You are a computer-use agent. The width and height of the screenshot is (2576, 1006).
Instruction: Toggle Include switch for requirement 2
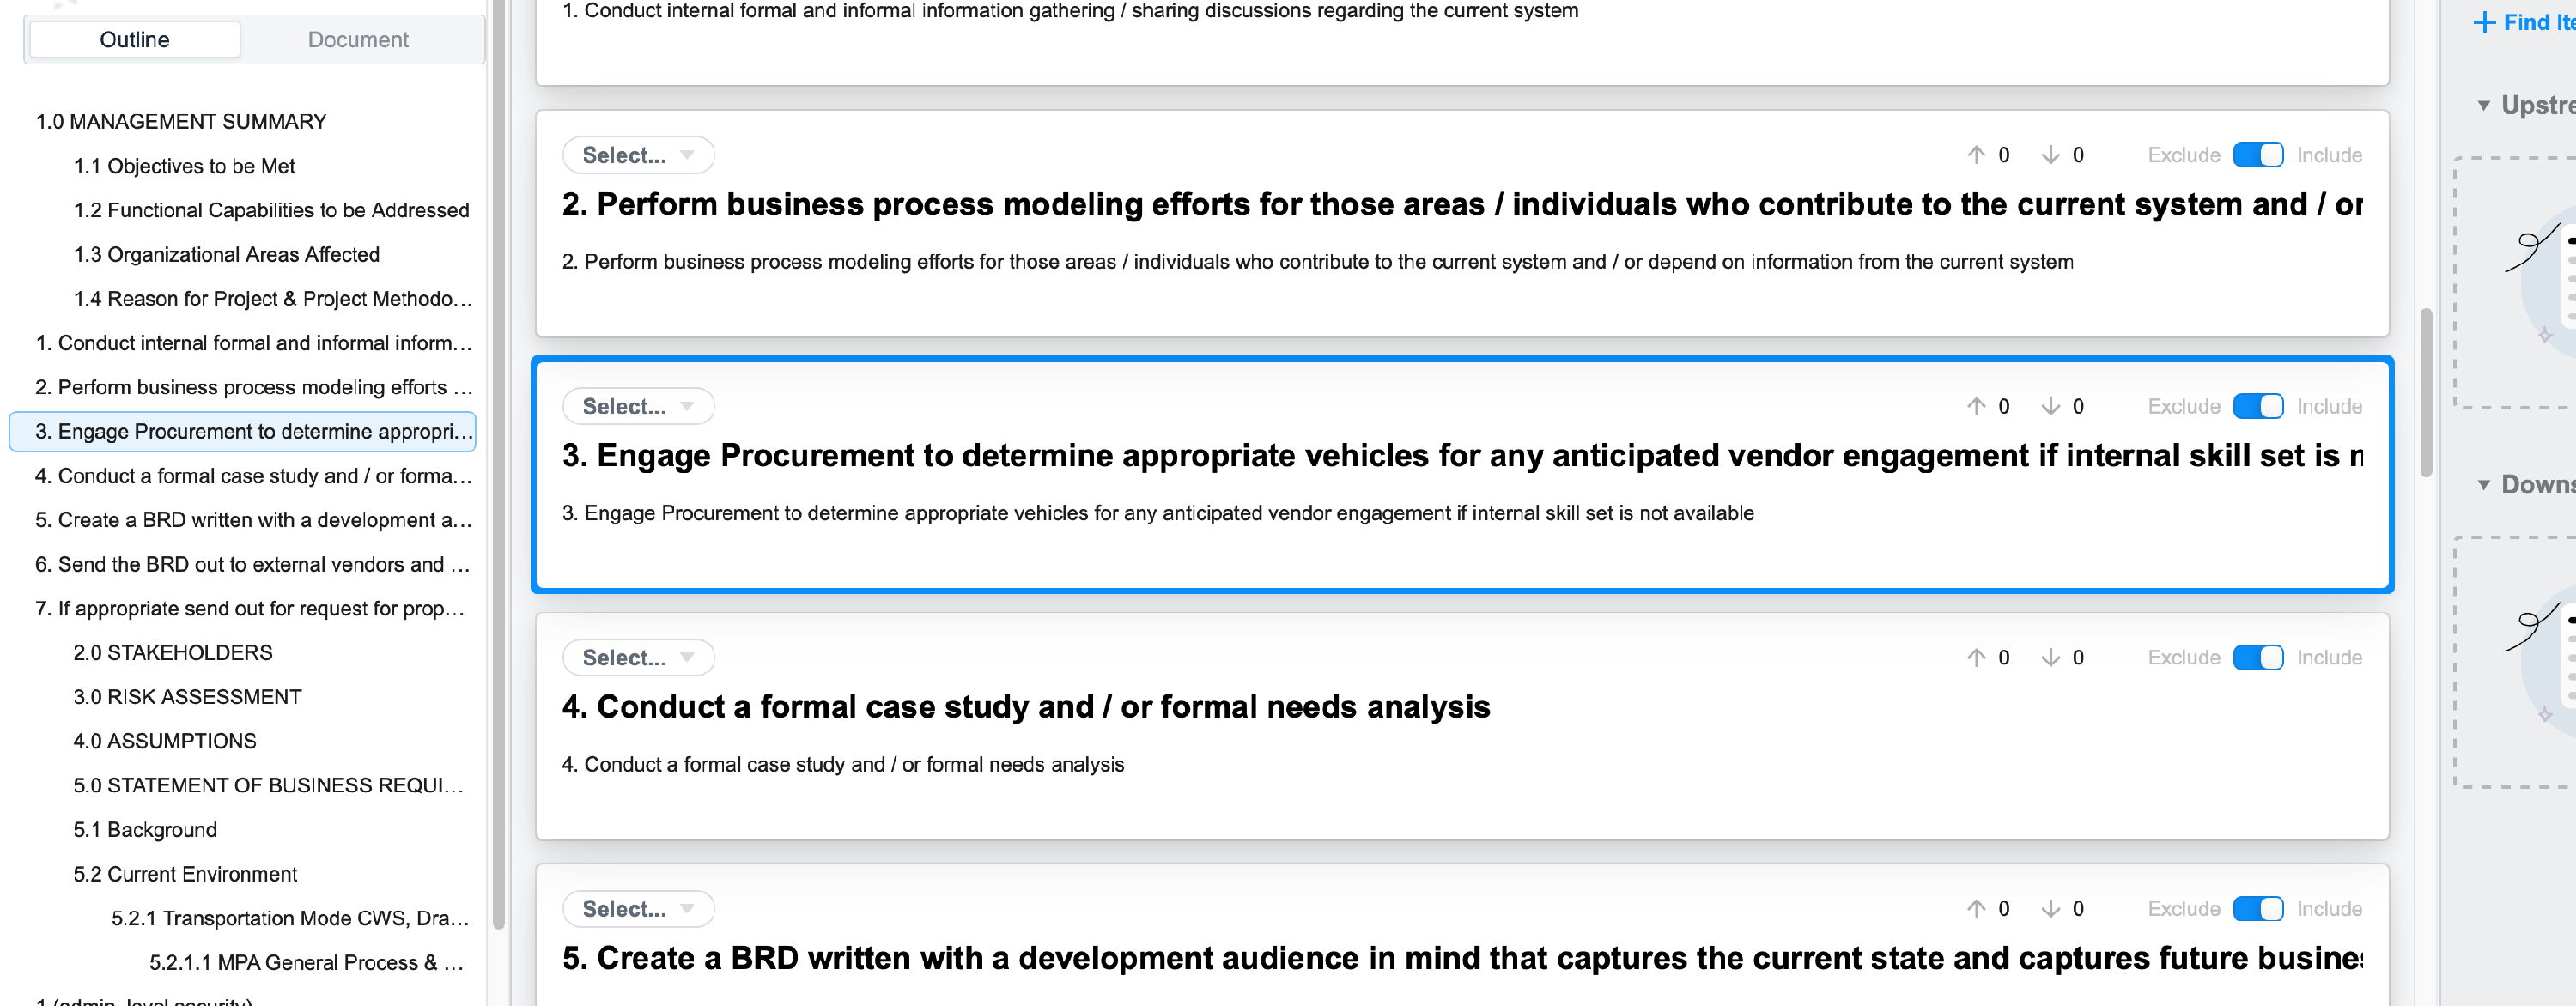click(2257, 155)
